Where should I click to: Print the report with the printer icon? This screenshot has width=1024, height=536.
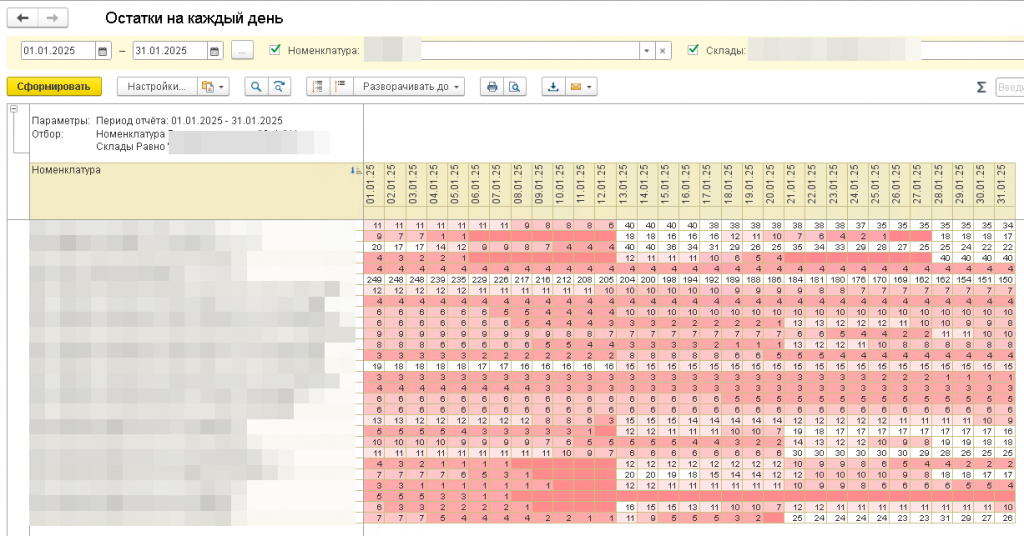[492, 87]
